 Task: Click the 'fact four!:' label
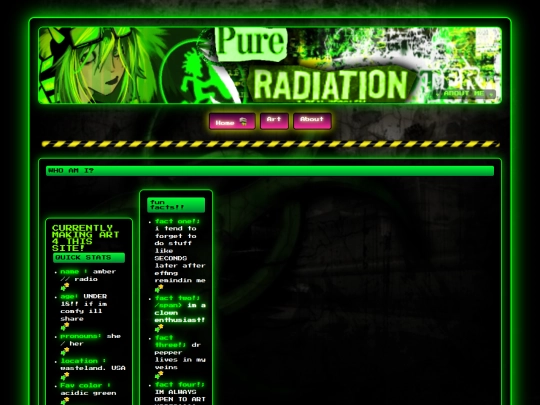[179, 384]
